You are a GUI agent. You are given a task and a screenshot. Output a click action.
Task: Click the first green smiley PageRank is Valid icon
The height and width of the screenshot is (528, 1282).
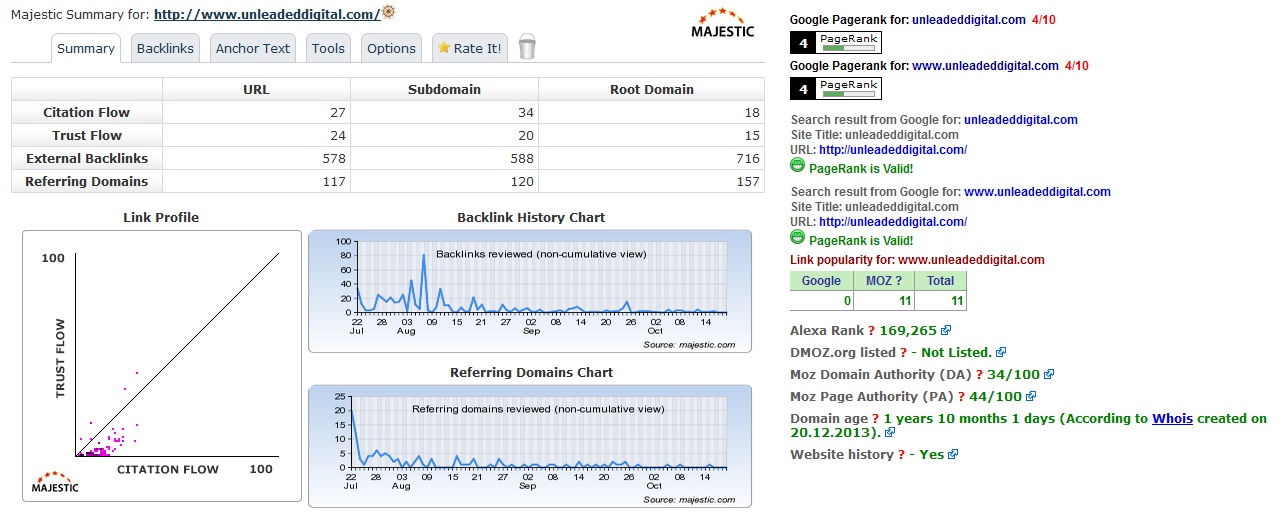pos(797,166)
